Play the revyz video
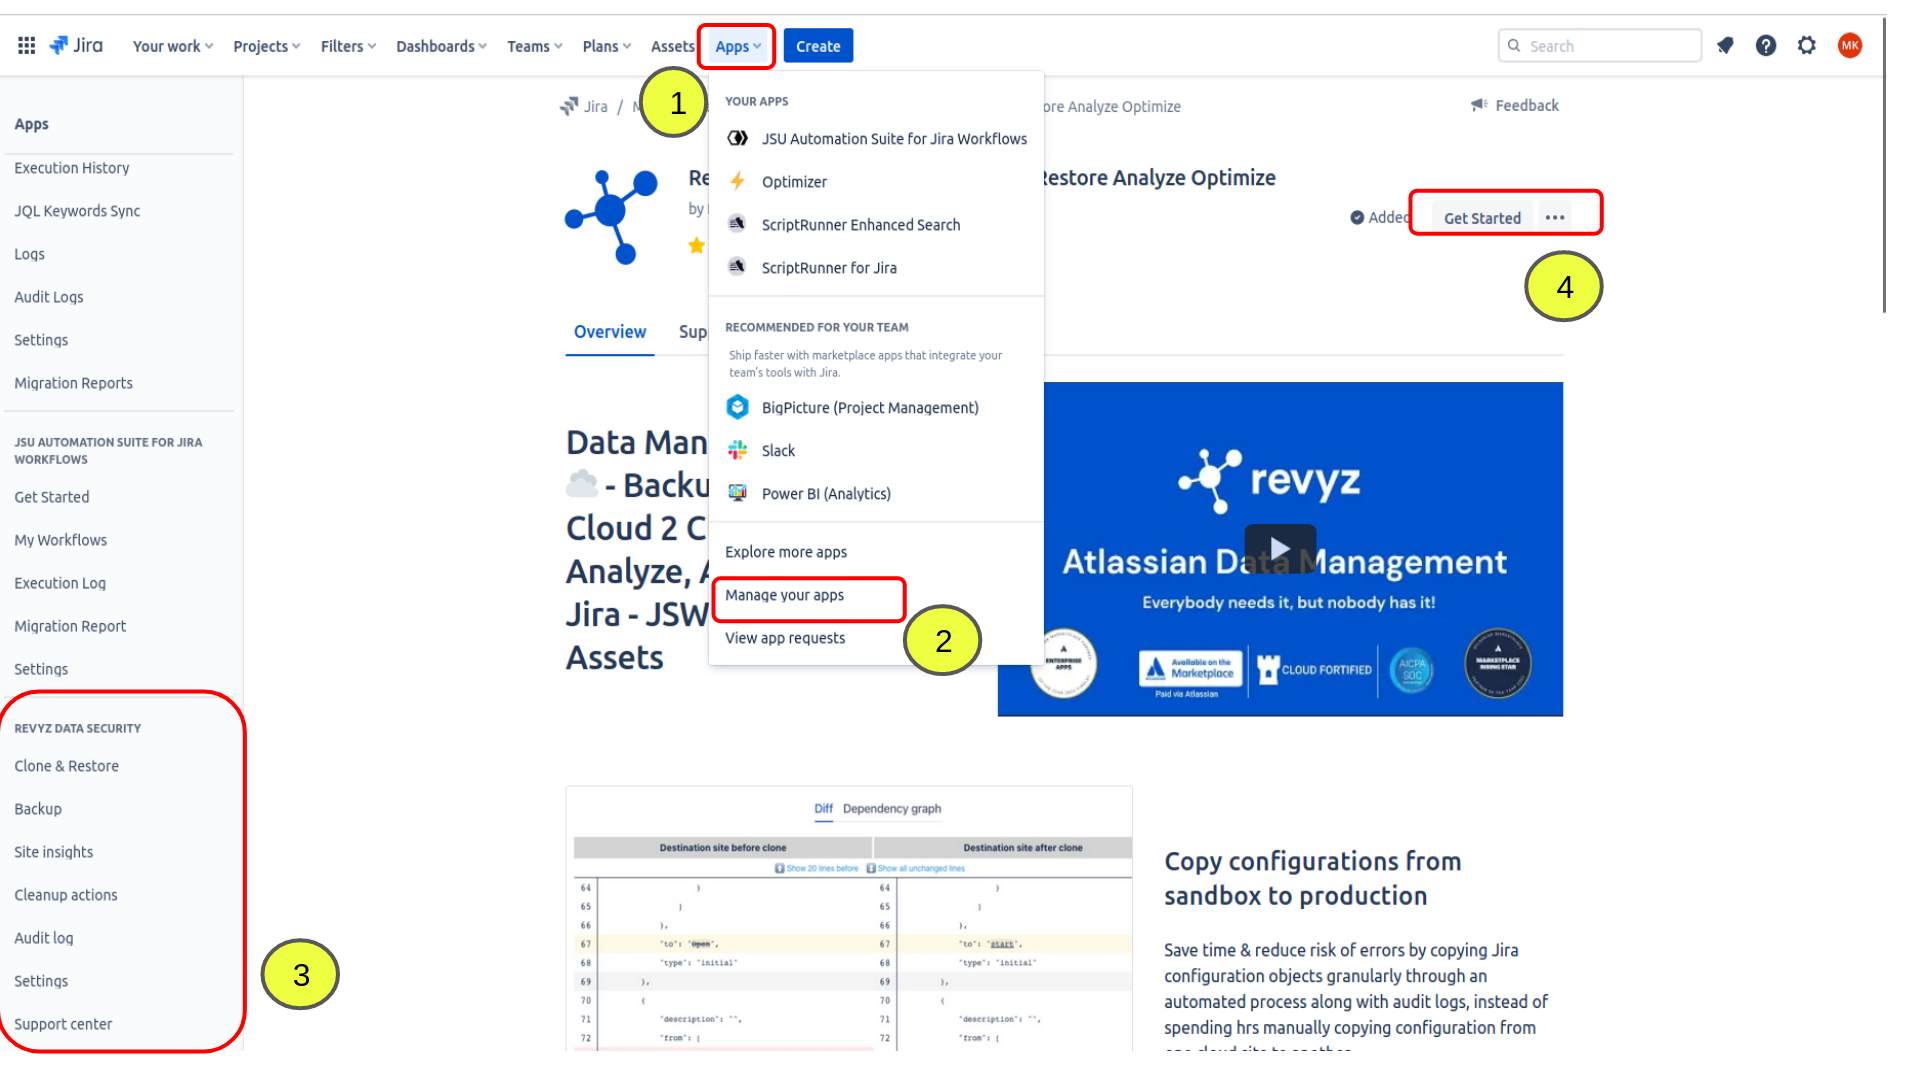 pyautogui.click(x=1279, y=548)
